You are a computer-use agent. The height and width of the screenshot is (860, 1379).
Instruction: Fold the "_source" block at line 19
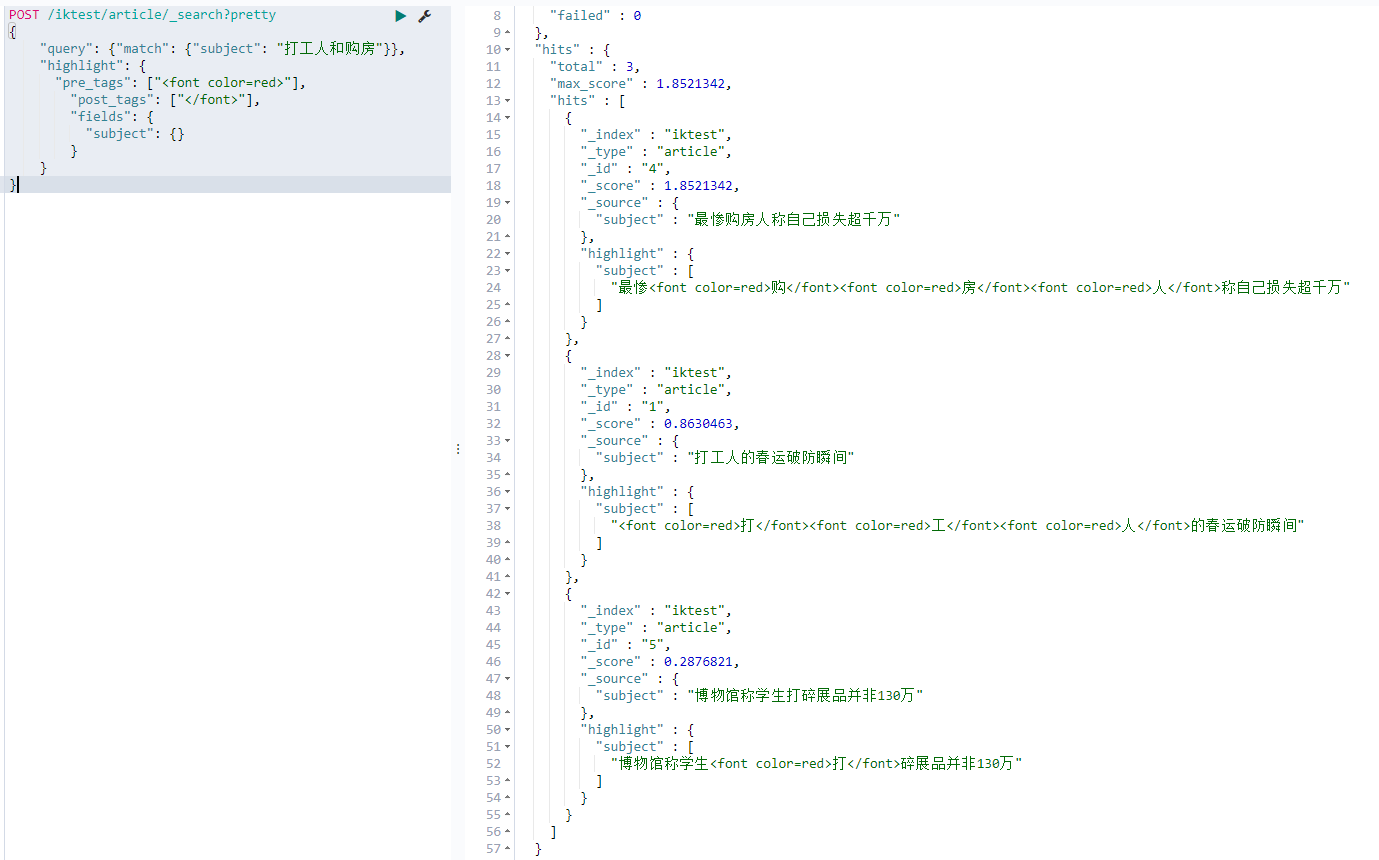click(x=507, y=203)
